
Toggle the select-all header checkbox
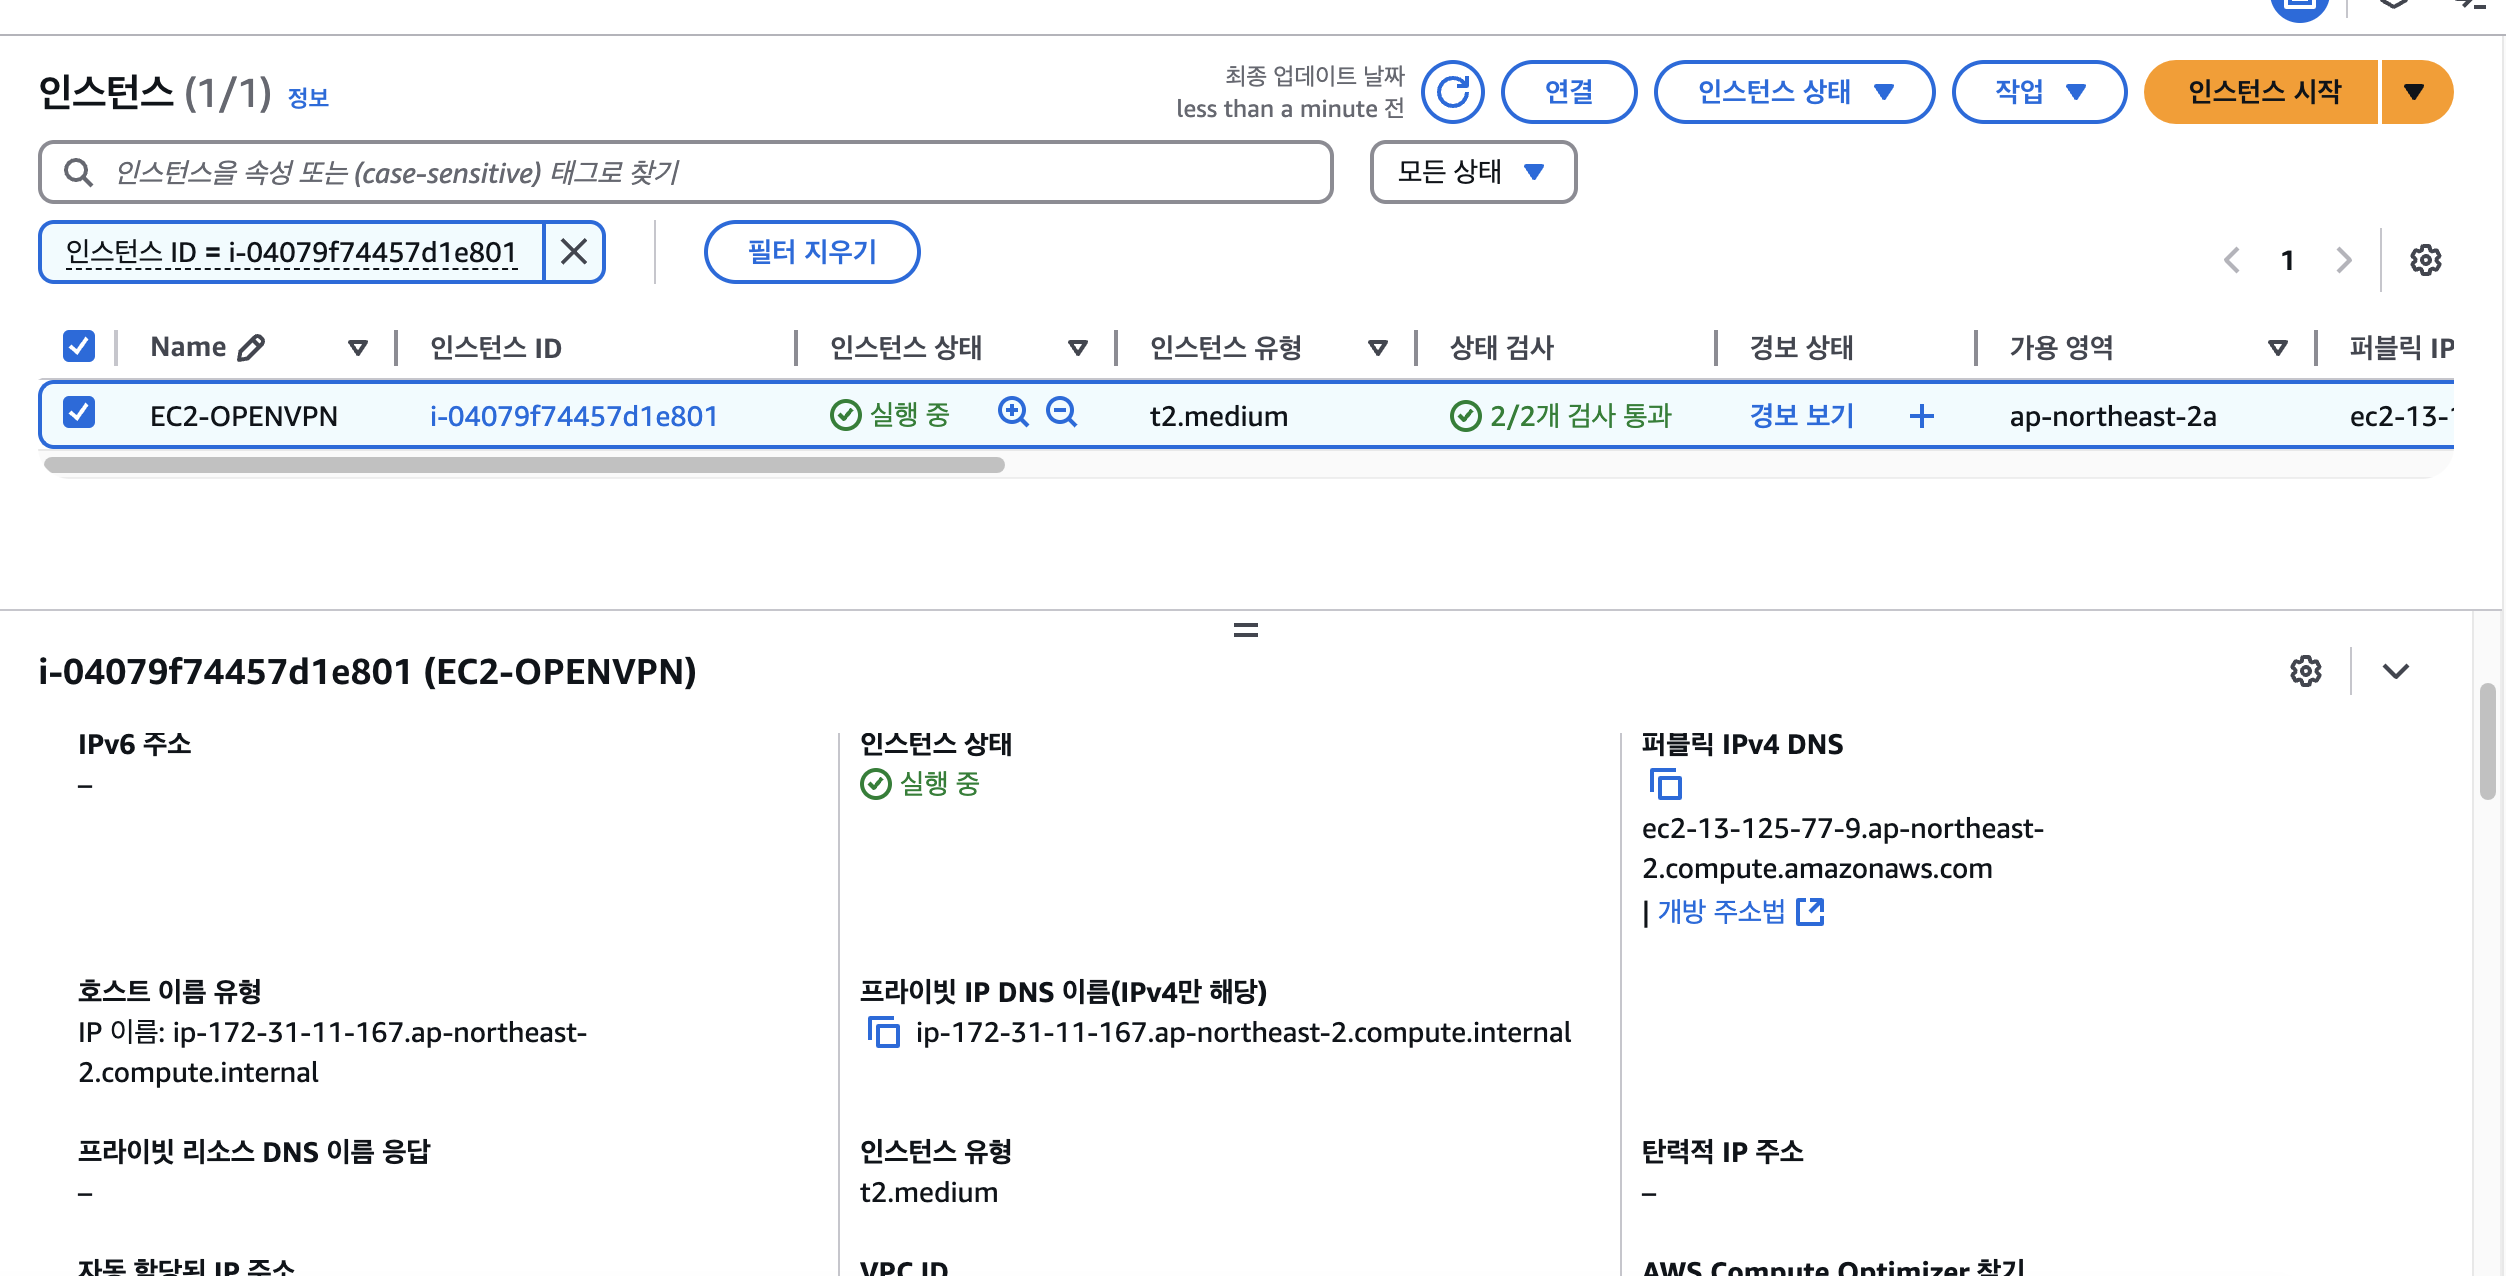pos(79,346)
